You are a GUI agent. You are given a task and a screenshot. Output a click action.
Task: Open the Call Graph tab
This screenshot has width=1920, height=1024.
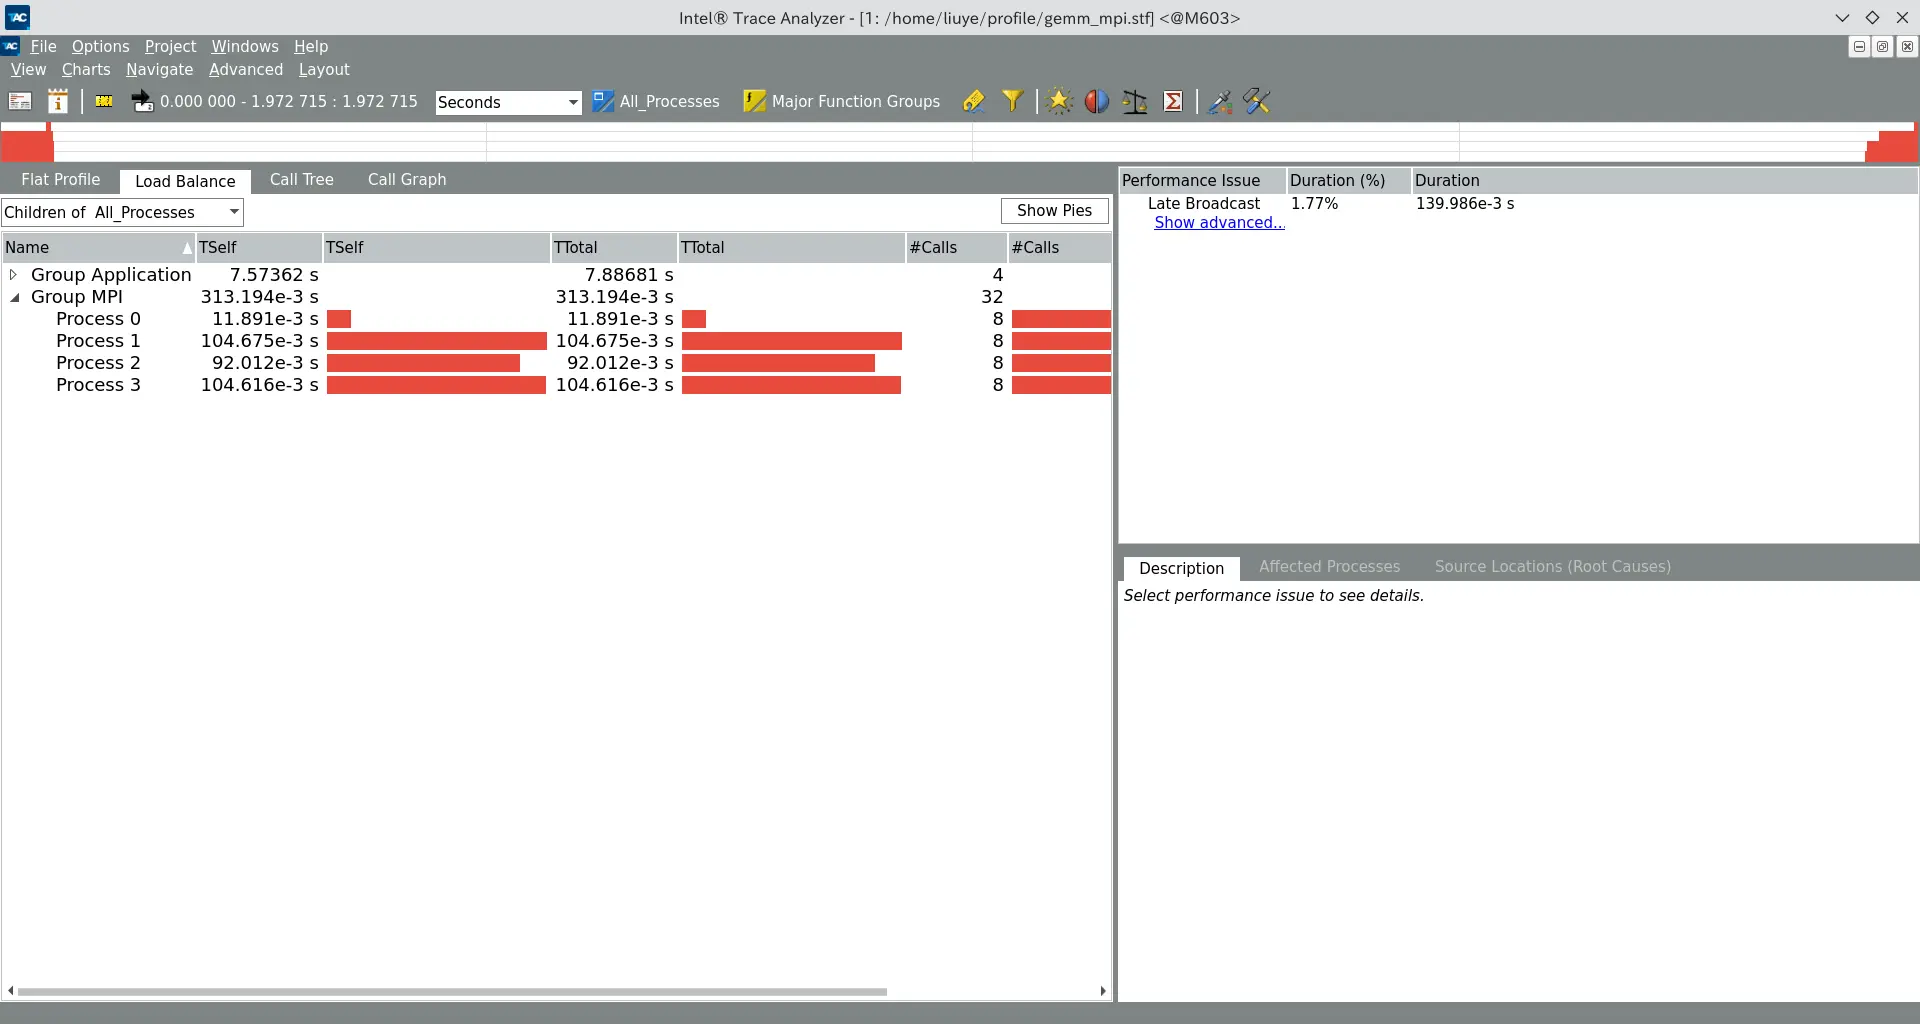[407, 180]
